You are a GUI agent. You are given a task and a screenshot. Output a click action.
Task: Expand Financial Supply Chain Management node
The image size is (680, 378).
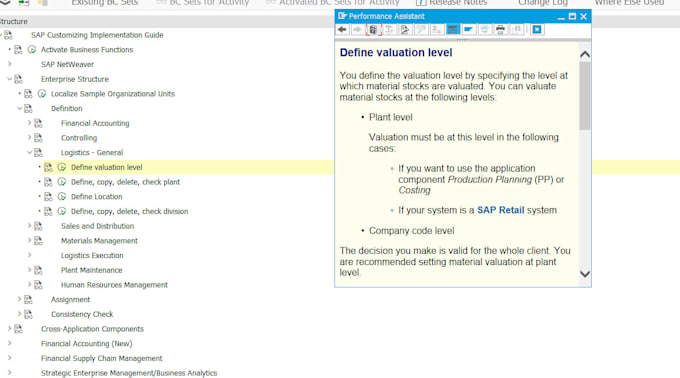click(x=10, y=358)
